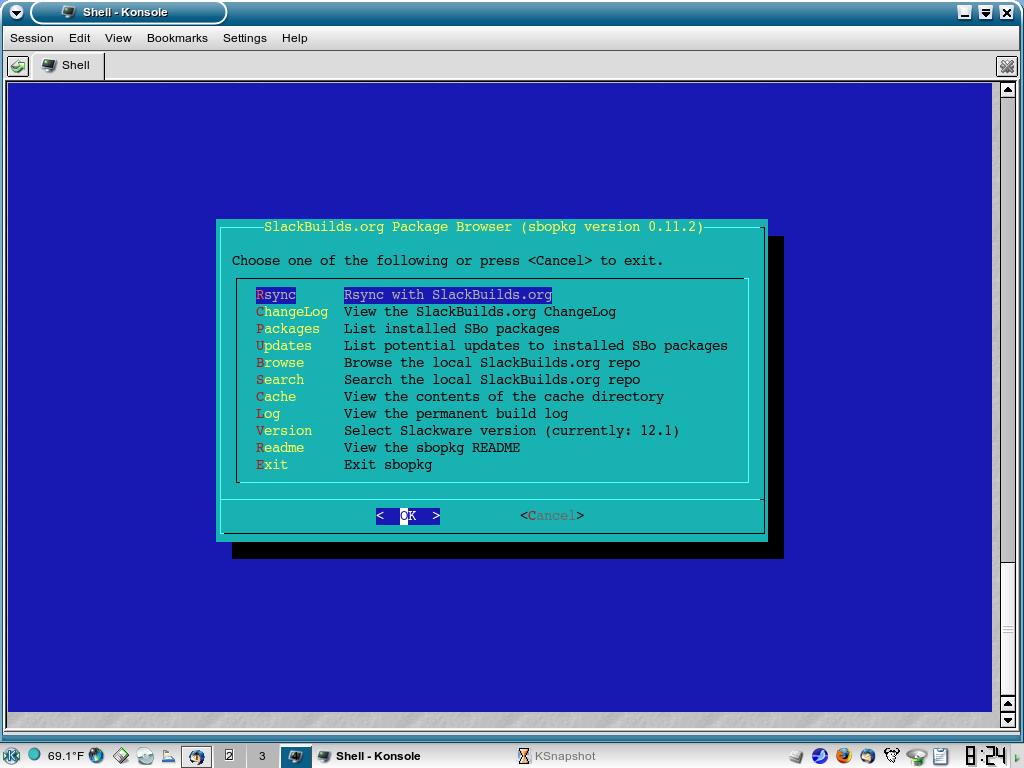Viewport: 1024px width, 768px height.
Task: Click the new session icon in the Konsole tab bar
Action: 18,66
